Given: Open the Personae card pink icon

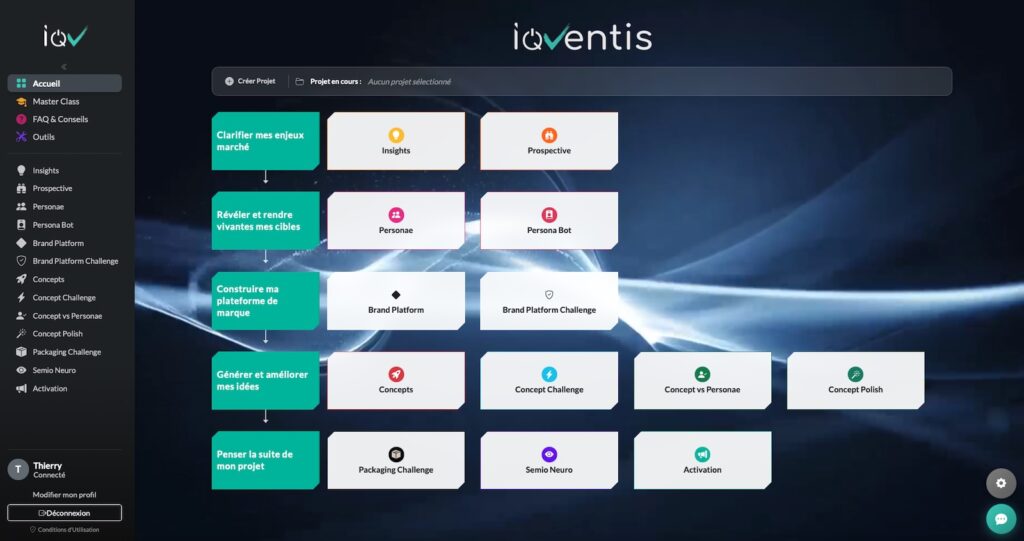Looking at the screenshot, I should [x=396, y=215].
